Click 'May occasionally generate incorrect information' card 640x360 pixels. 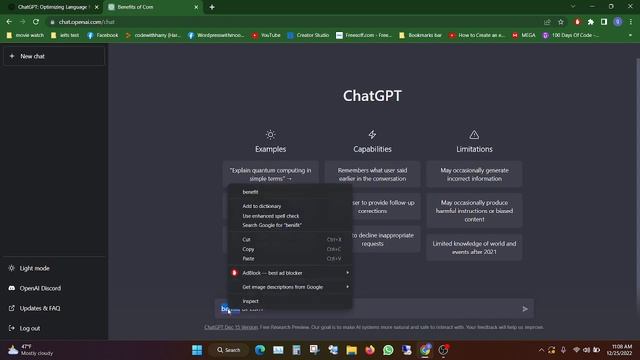pyautogui.click(x=474, y=174)
